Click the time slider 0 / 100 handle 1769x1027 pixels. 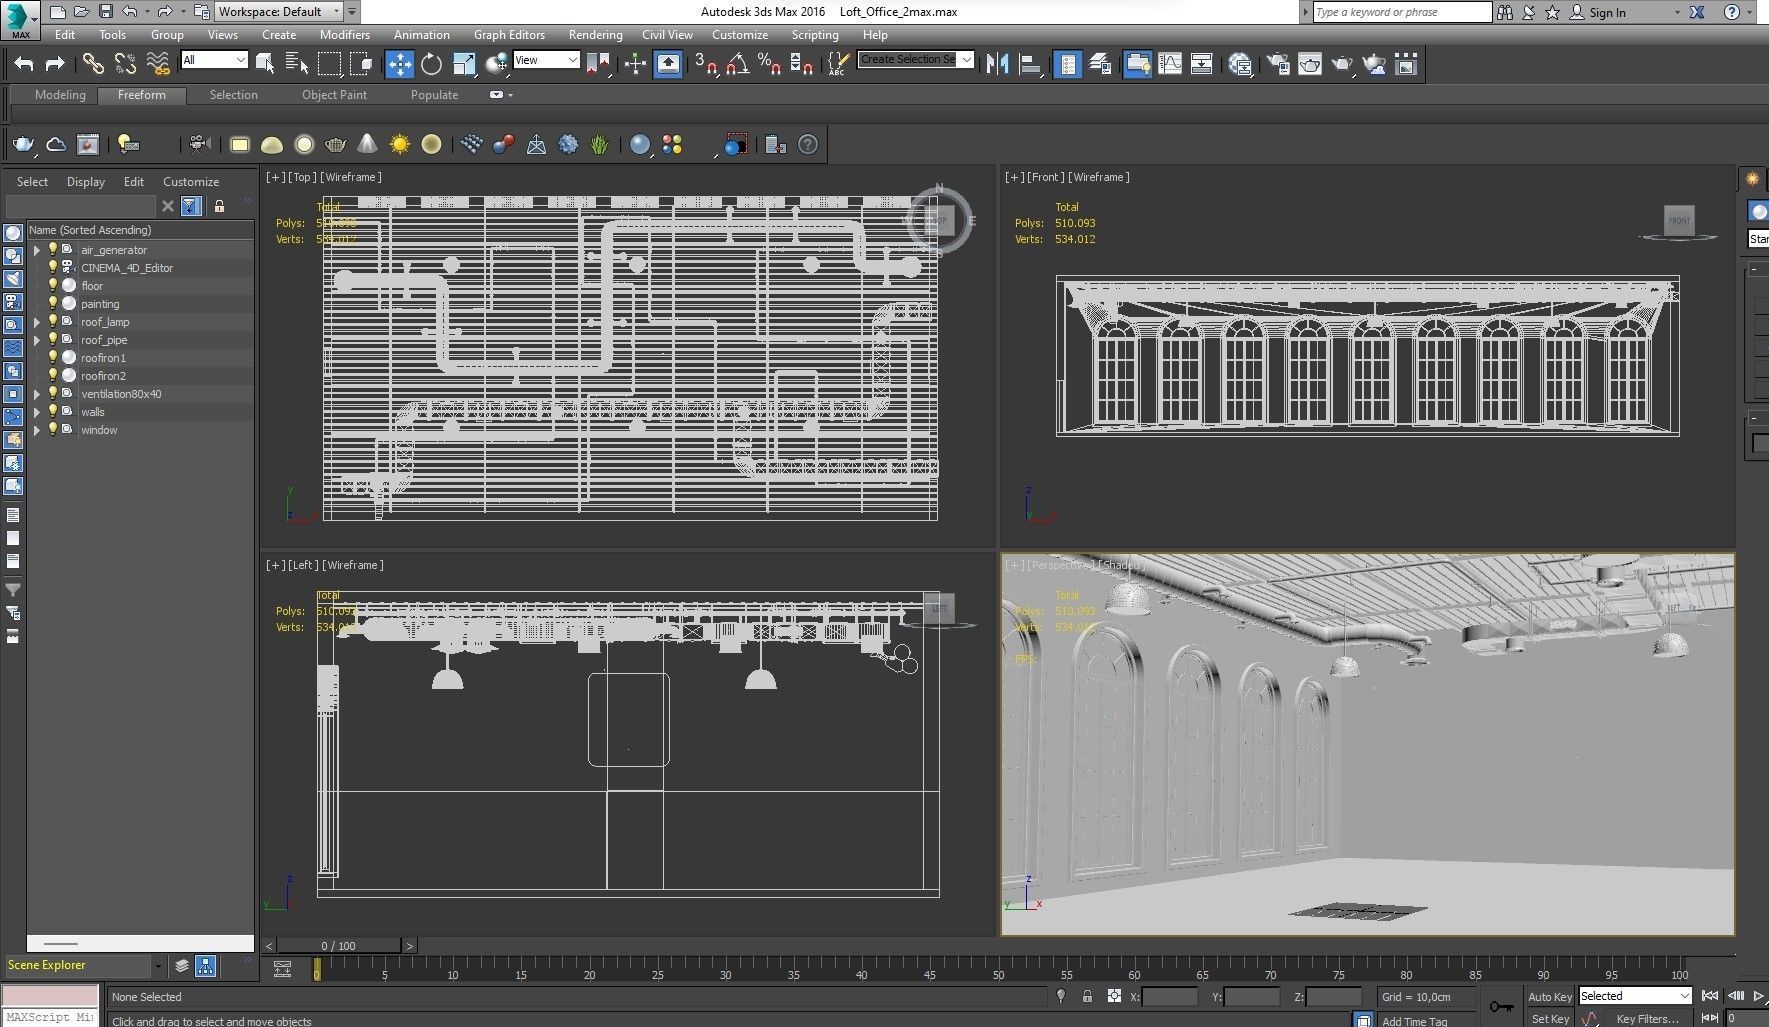point(339,945)
